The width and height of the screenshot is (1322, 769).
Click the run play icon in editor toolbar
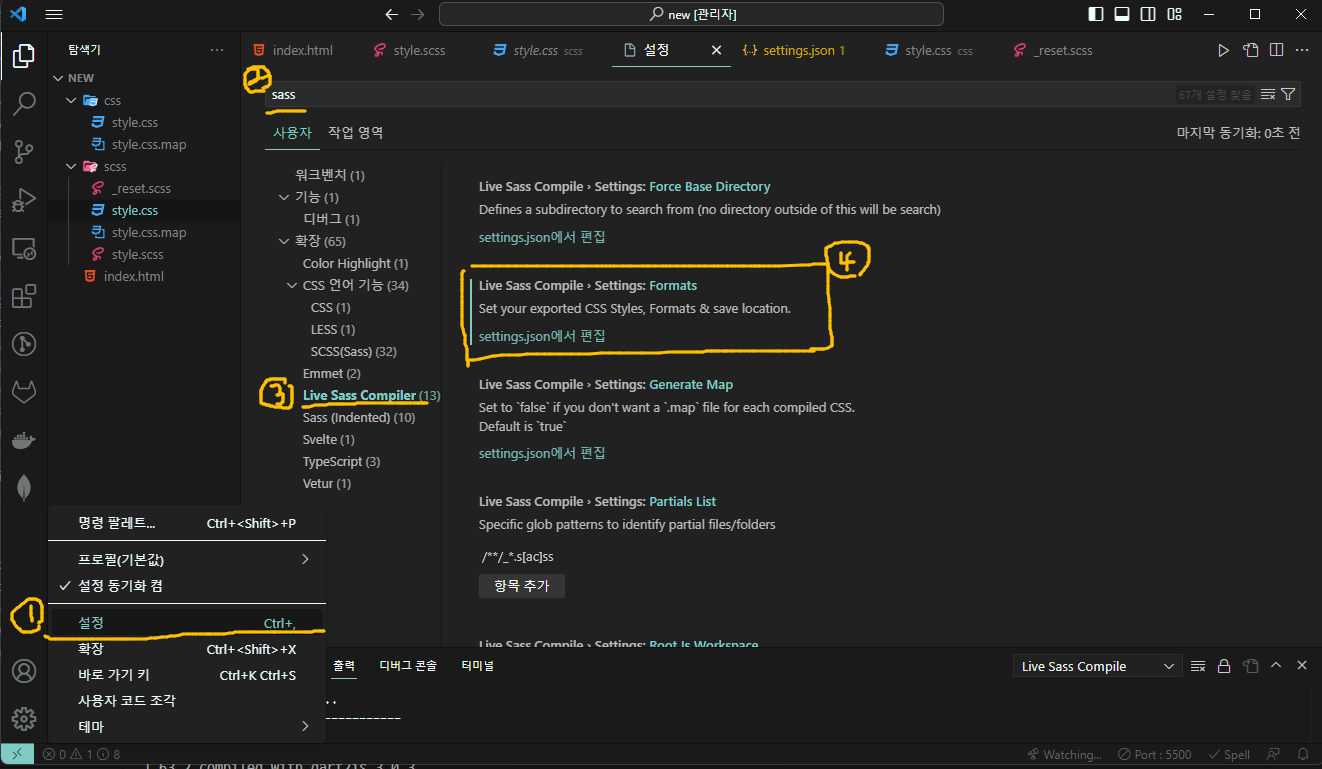pos(1223,50)
